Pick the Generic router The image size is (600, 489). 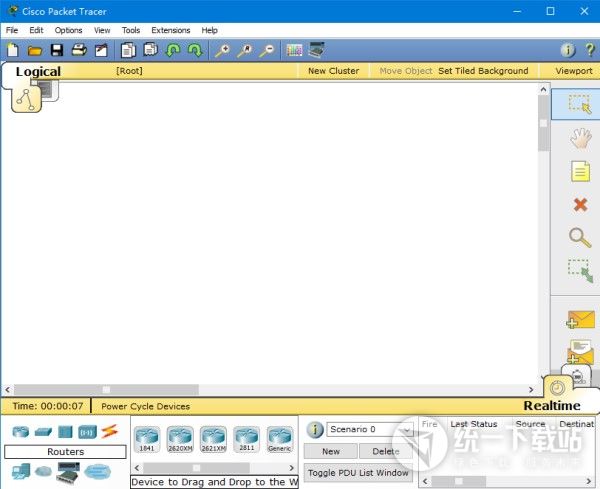280,439
